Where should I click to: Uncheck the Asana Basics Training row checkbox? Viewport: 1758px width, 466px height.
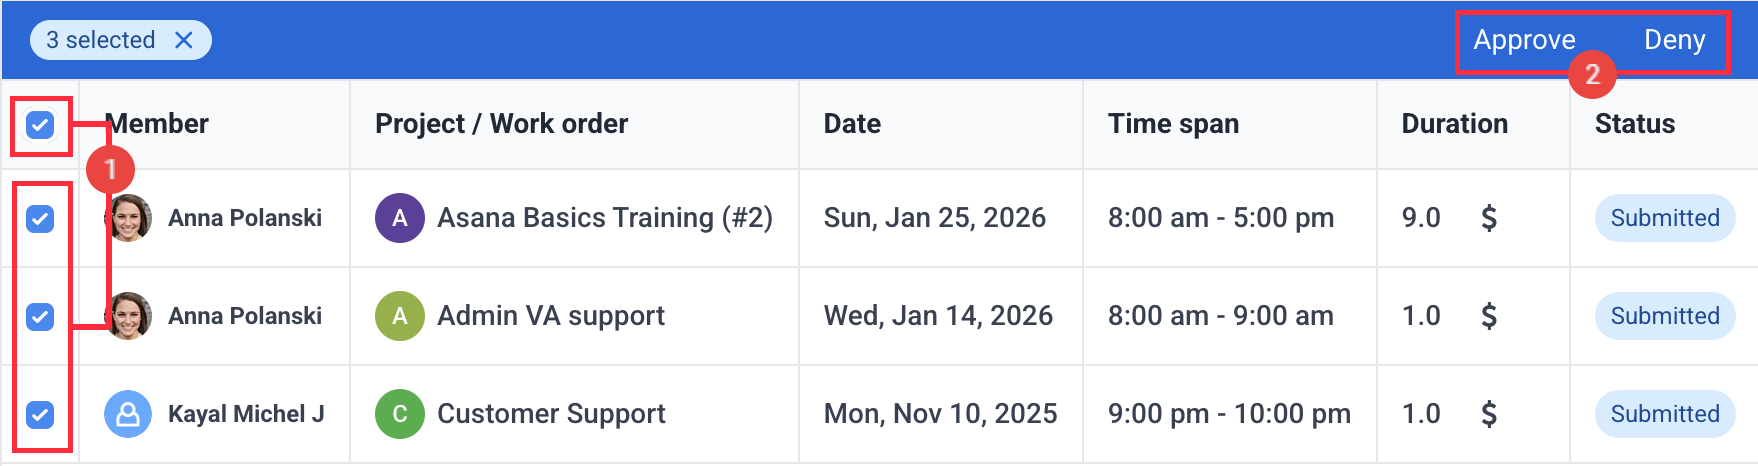40,218
